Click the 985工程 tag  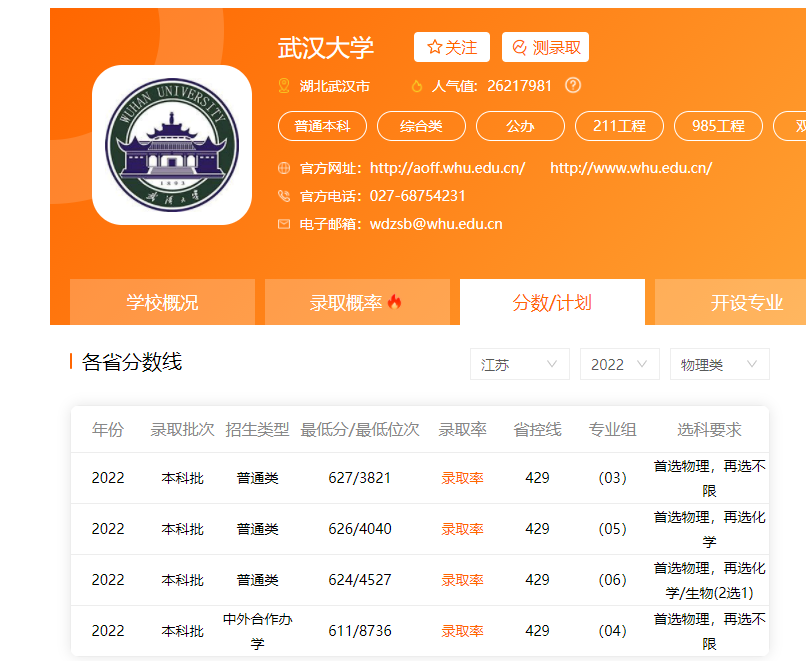718,126
